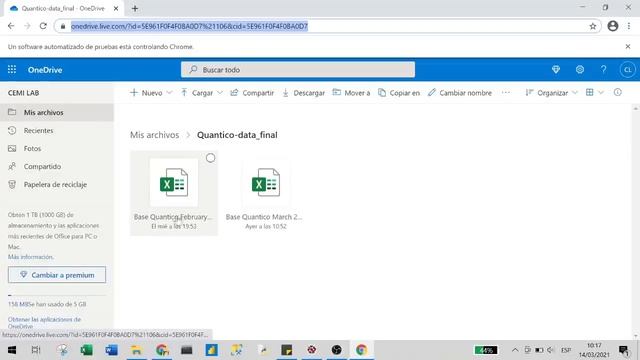Click the taskbar clock and date
This screenshot has height=360, width=640.
594,350
